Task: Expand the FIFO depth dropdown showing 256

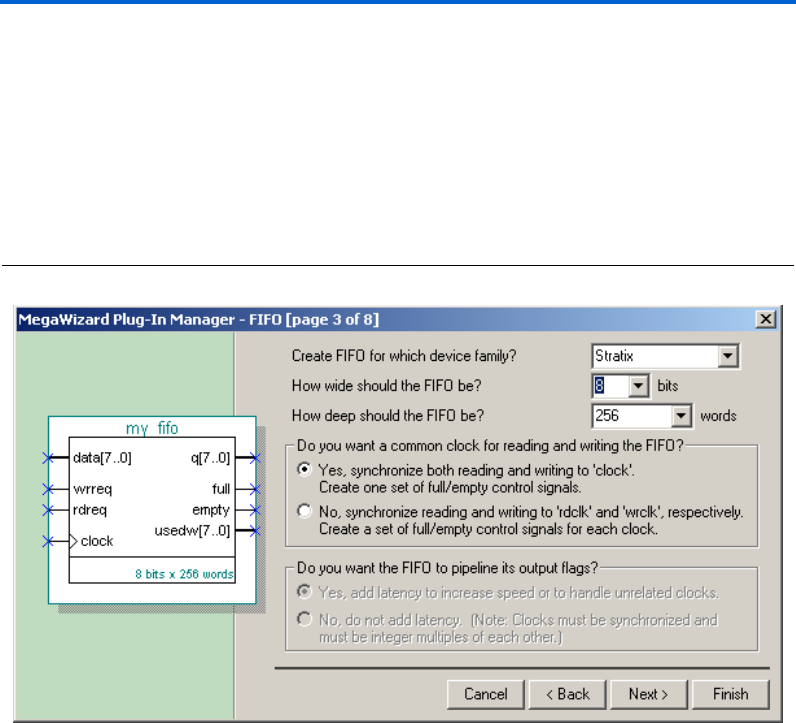Action: point(681,416)
